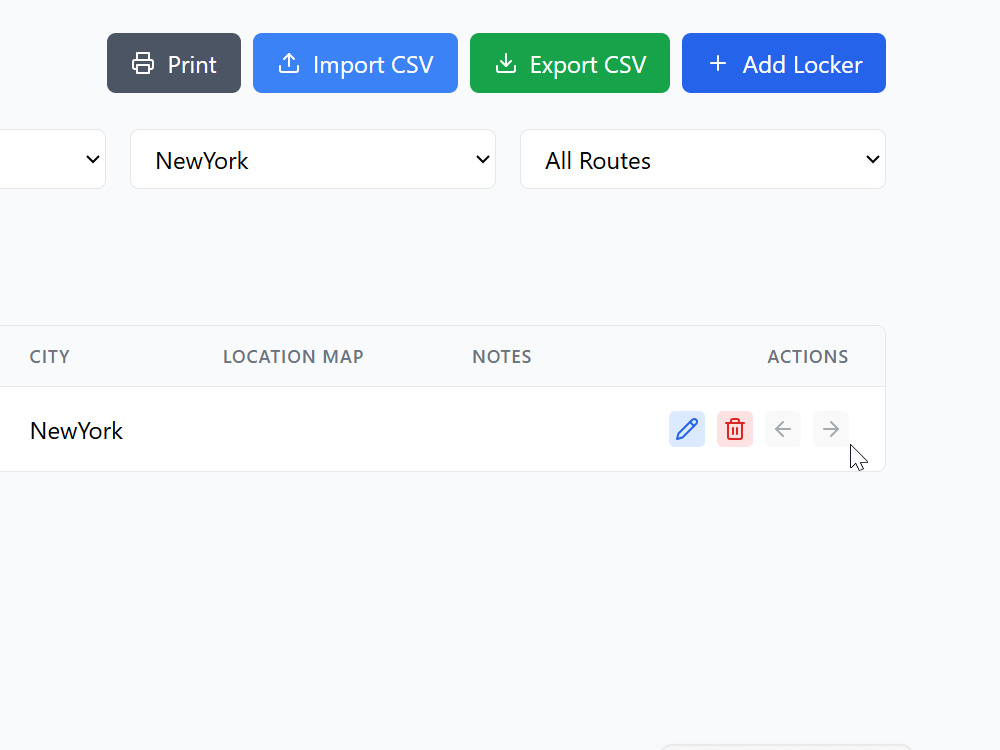Add a new locker
This screenshot has height=750, width=1000.
point(784,63)
